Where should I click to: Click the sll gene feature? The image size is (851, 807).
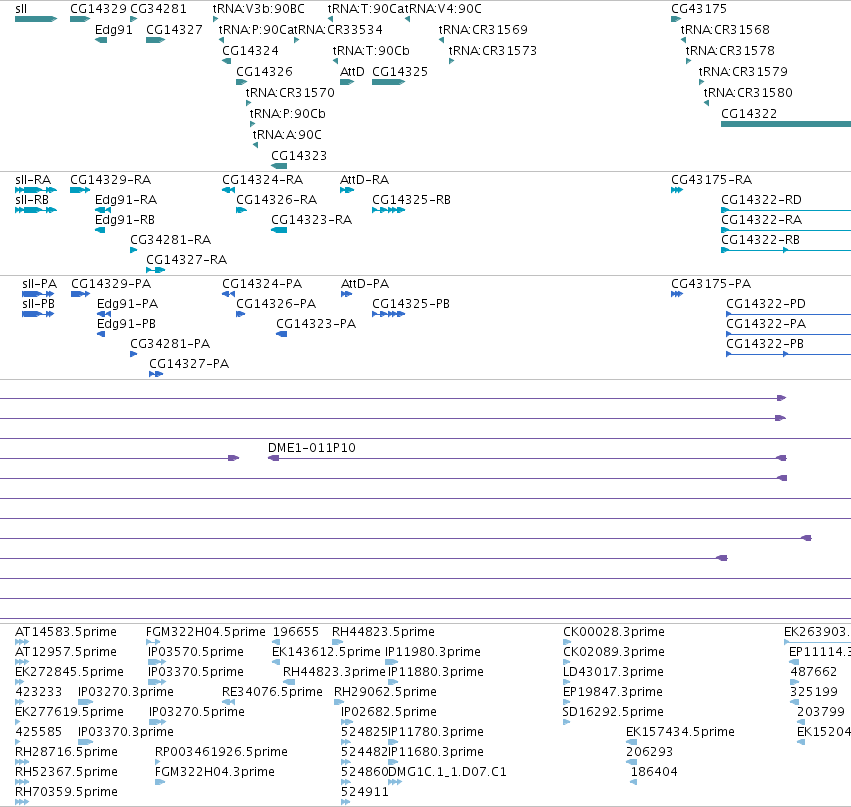click(36, 20)
